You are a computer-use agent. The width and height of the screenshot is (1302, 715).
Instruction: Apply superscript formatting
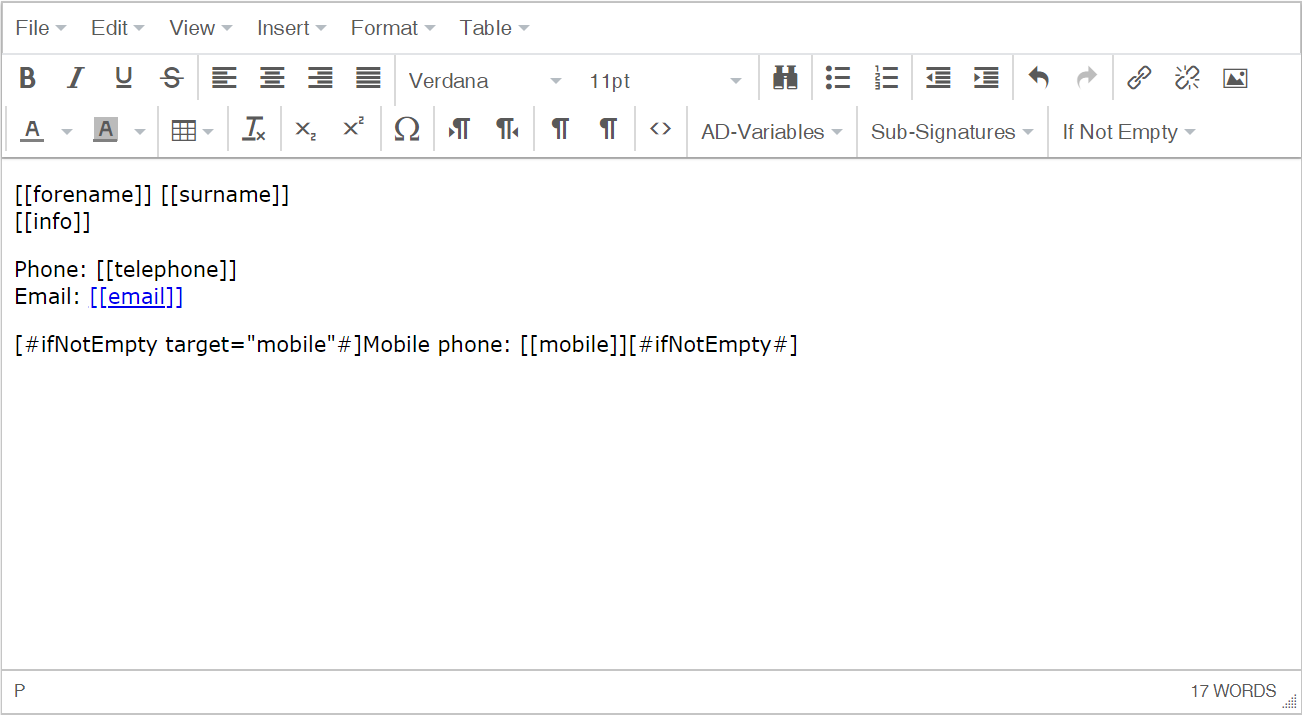pos(354,129)
